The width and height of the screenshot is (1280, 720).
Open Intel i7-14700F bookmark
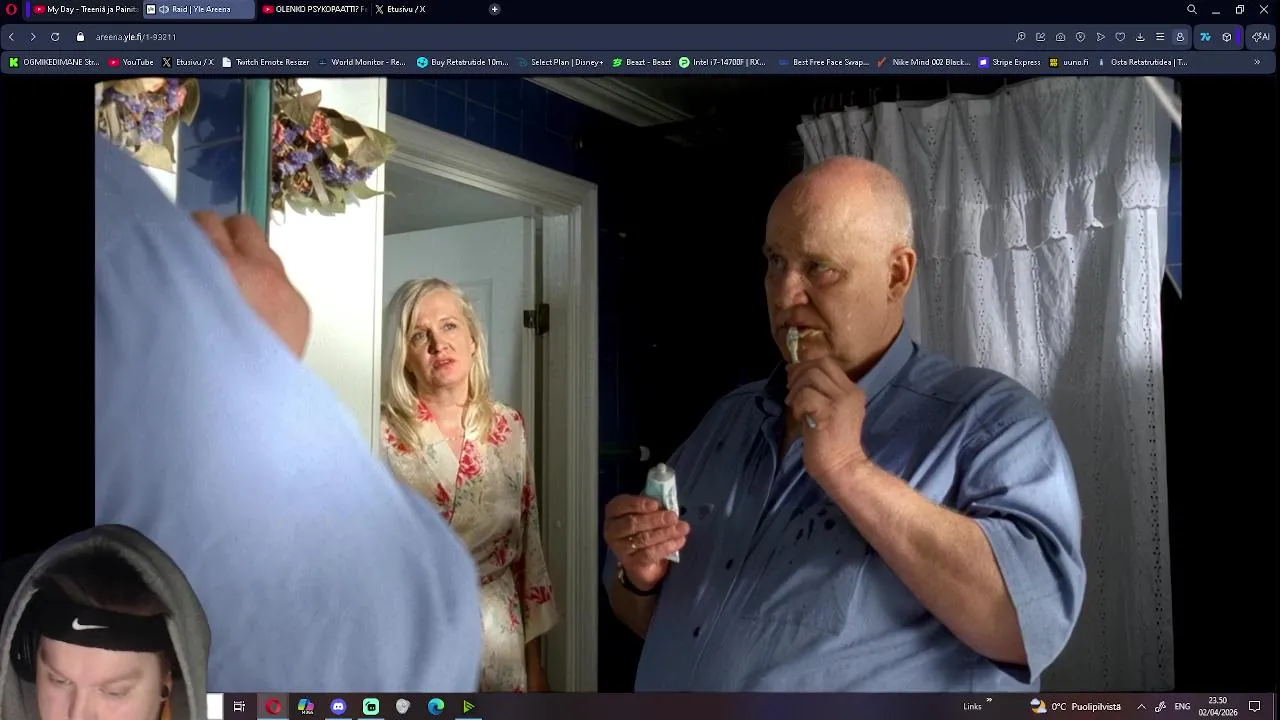click(722, 62)
